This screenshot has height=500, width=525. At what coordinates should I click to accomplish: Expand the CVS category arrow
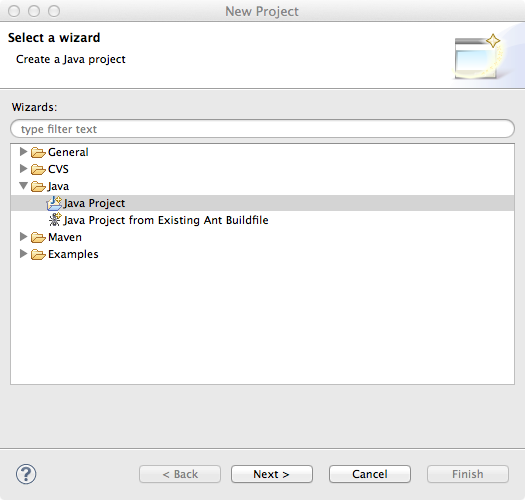click(23, 168)
